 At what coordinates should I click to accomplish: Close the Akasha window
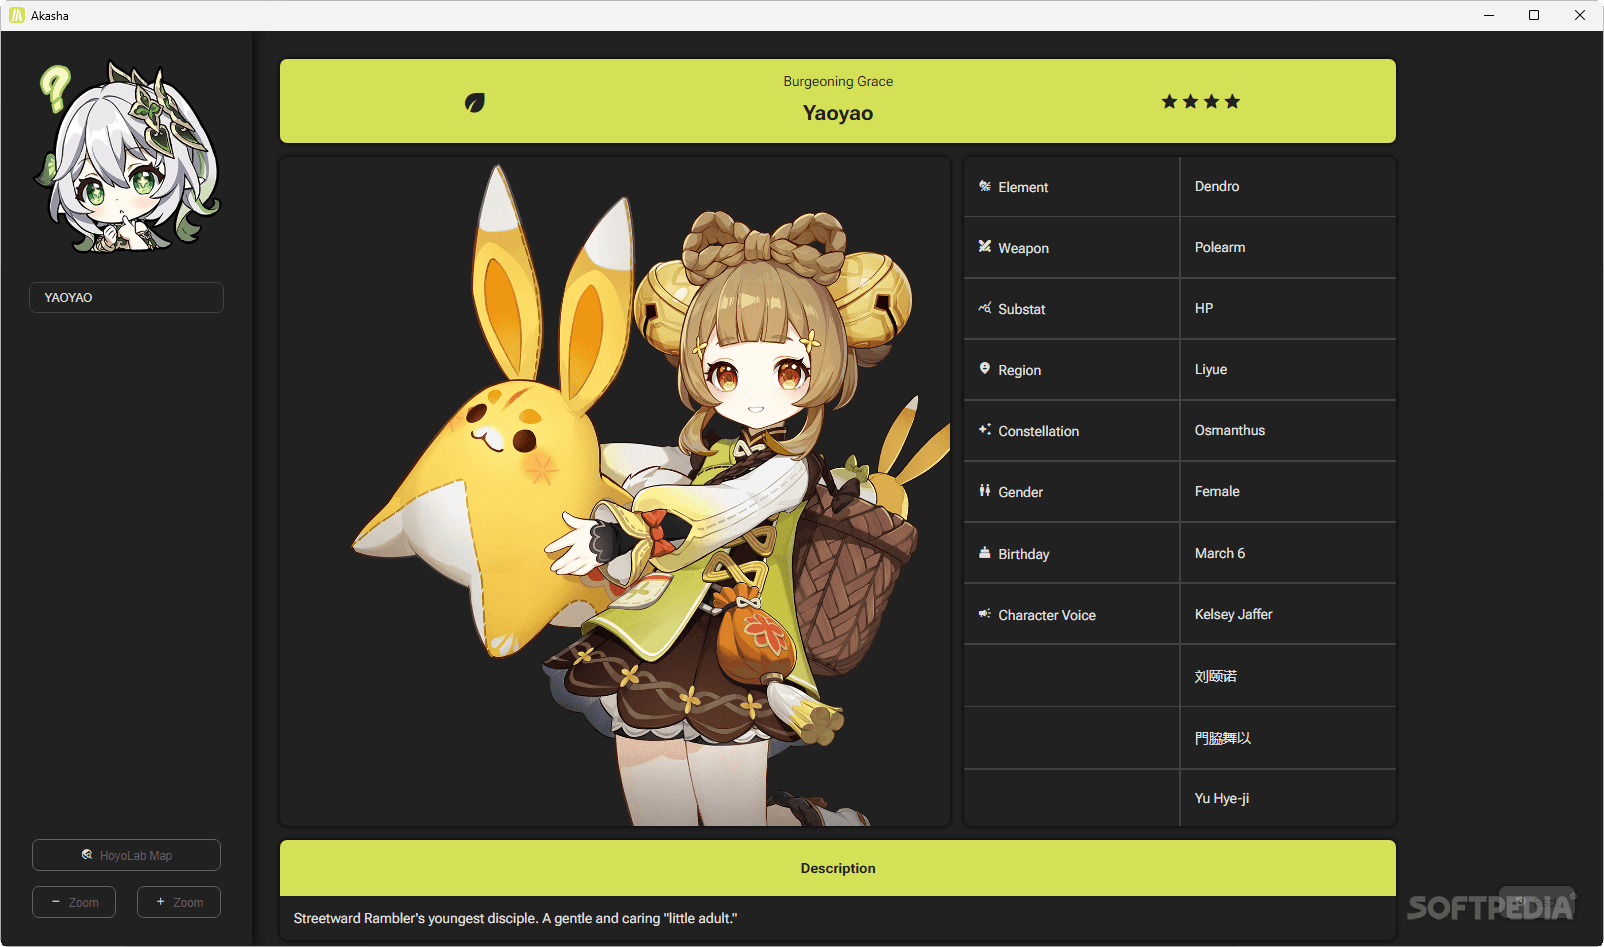[x=1580, y=15]
